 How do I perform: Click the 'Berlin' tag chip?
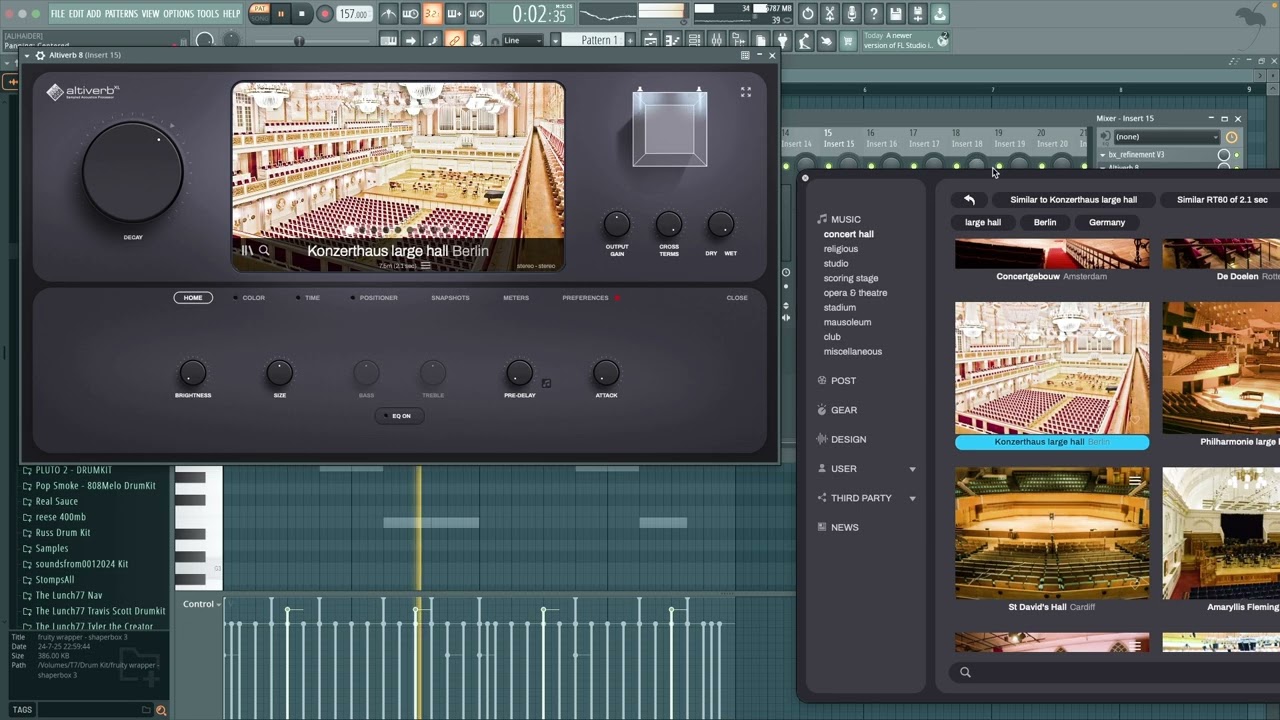pos(1045,223)
